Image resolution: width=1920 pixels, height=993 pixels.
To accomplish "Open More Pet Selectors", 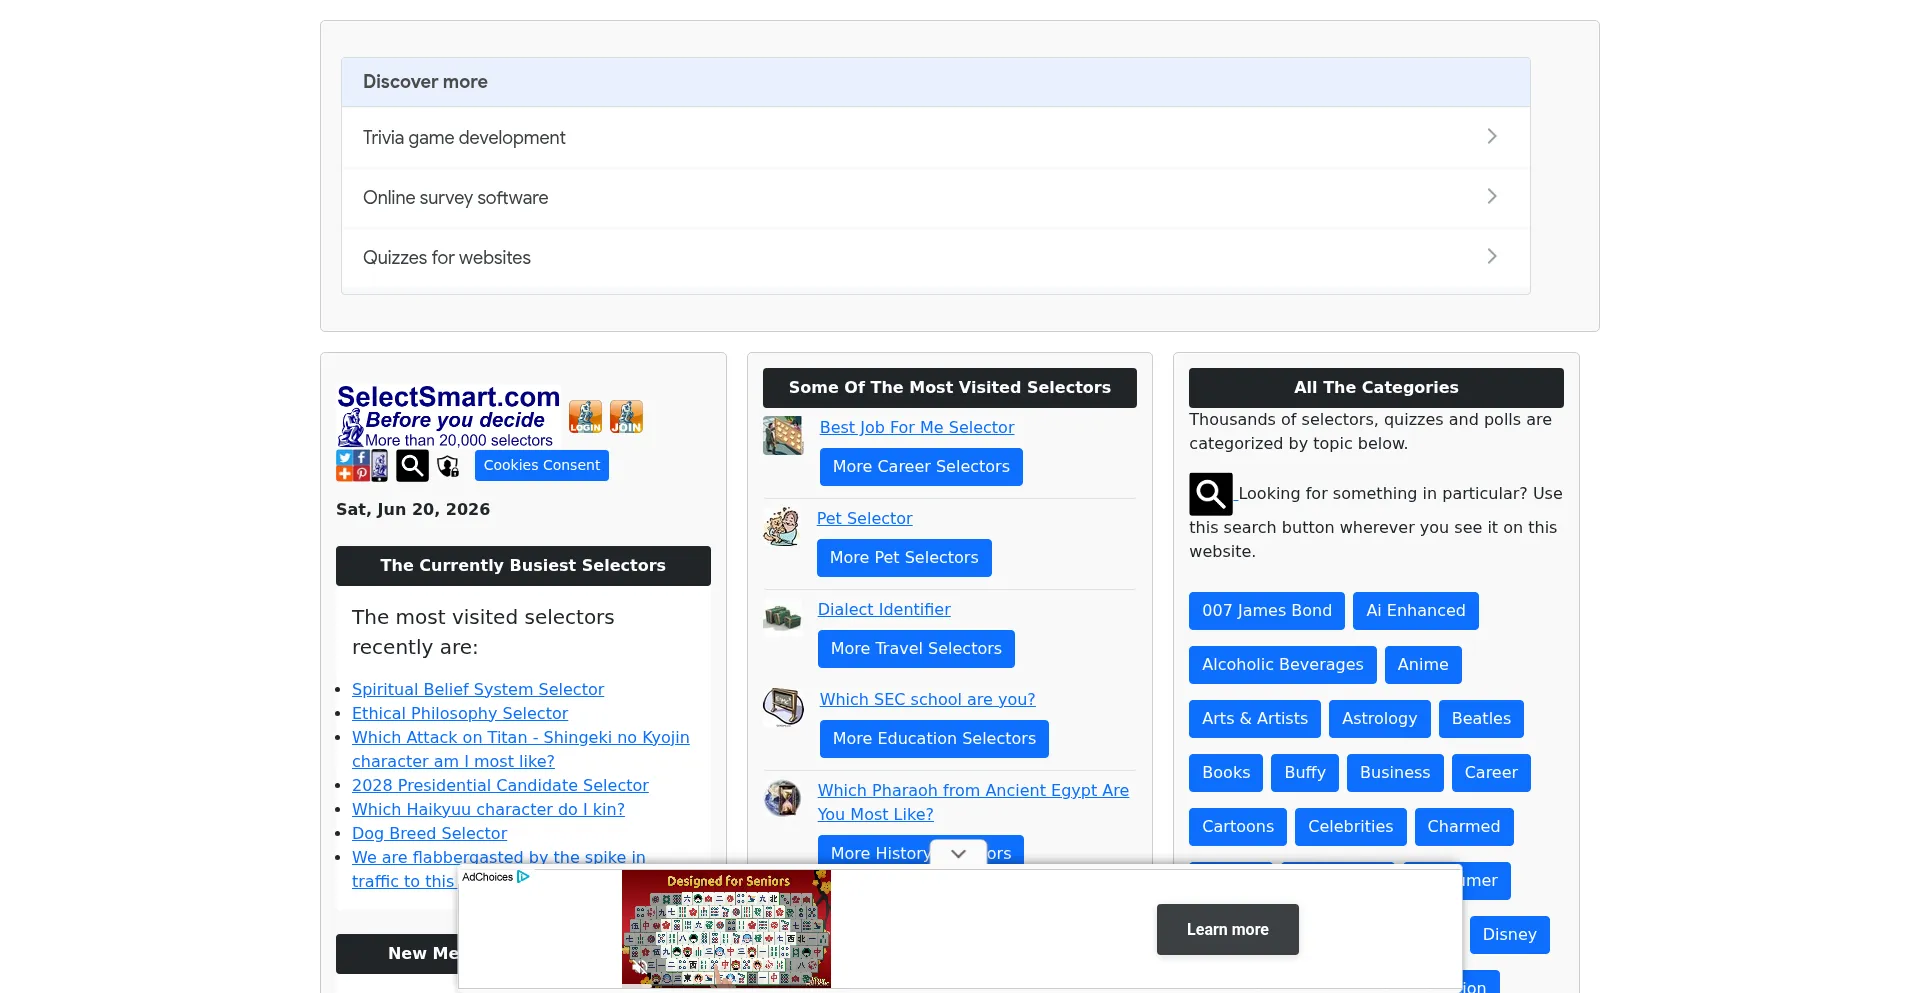I will [904, 558].
